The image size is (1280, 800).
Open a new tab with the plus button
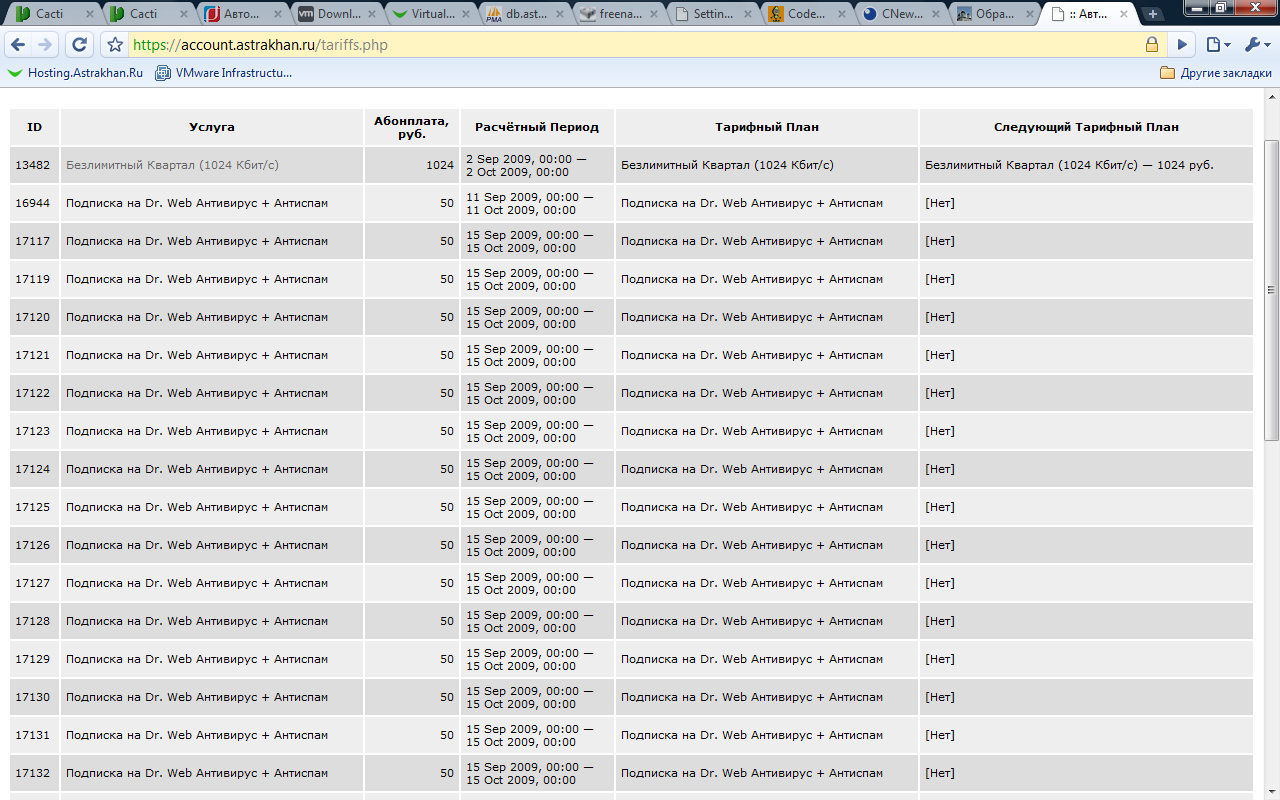pos(1153,14)
